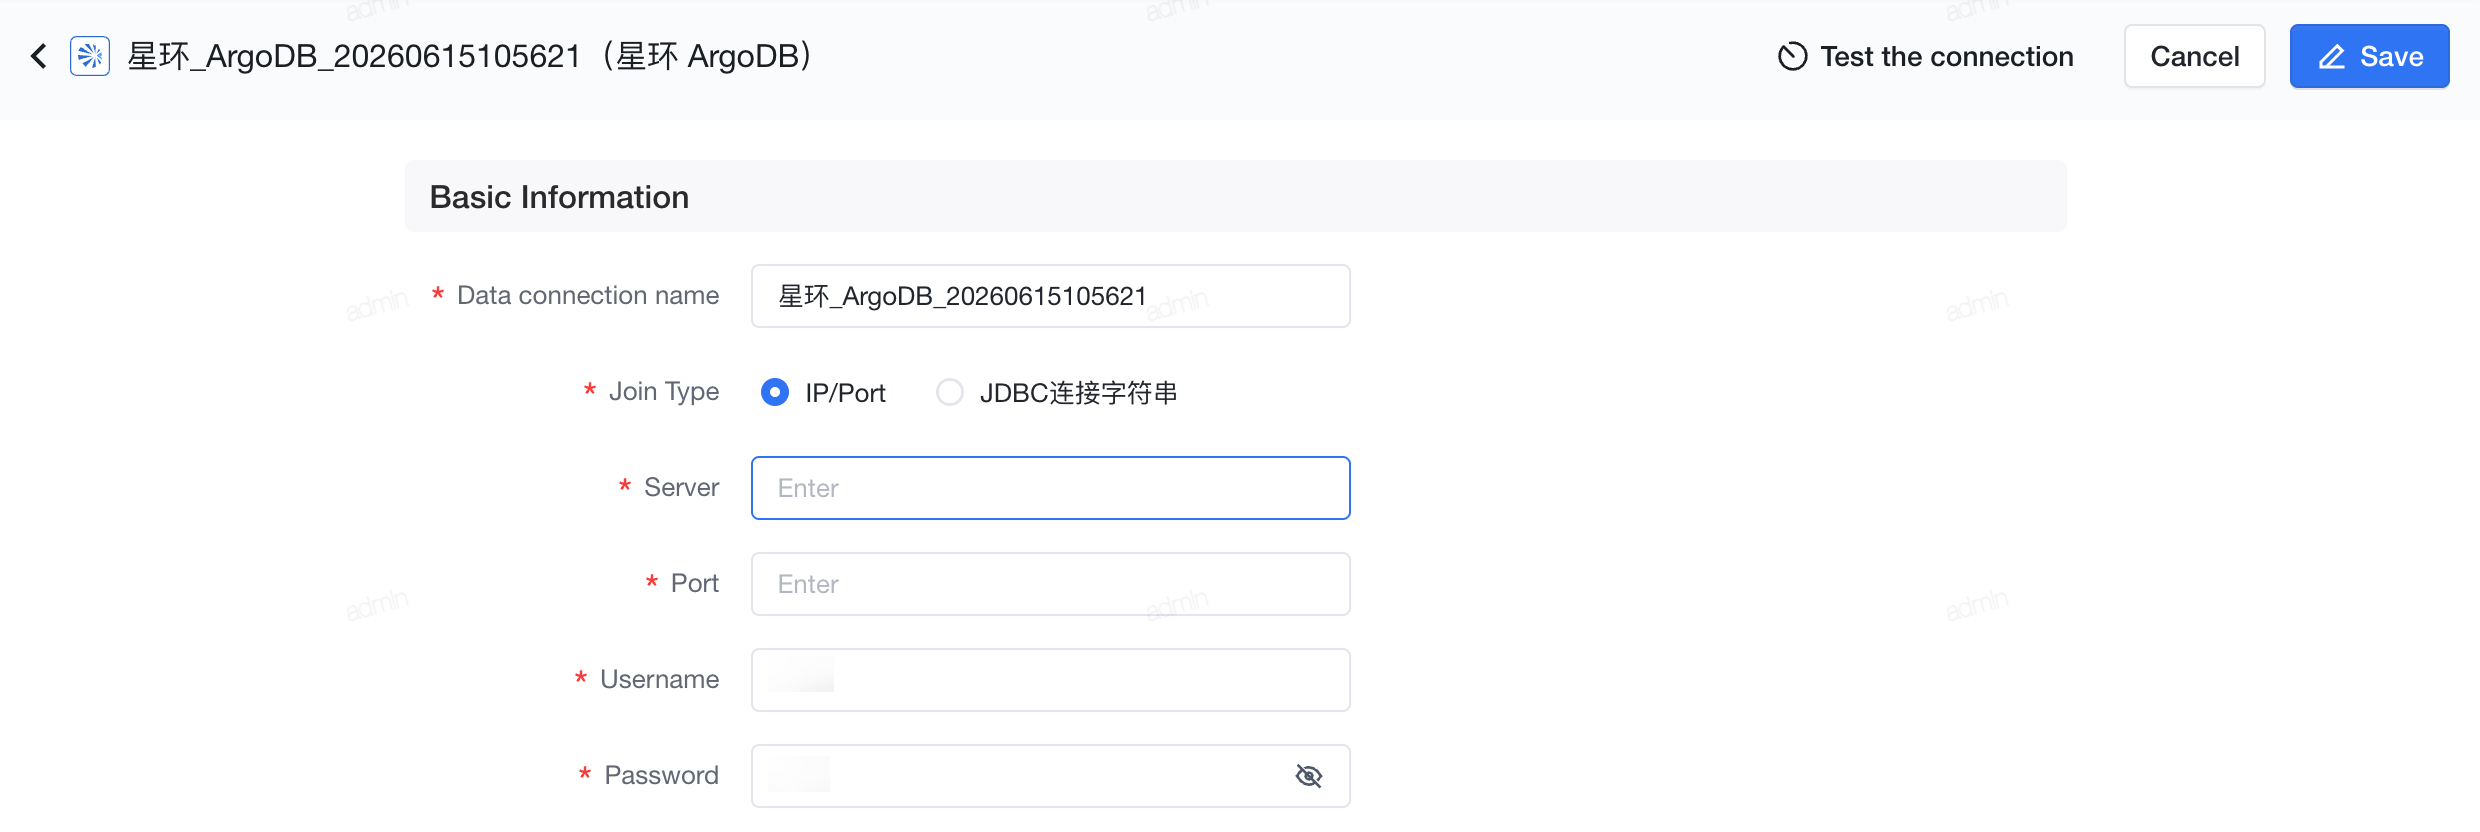This screenshot has height=832, width=2480.
Task: Click the ArgoDB logo icon in header
Action: pos(90,56)
